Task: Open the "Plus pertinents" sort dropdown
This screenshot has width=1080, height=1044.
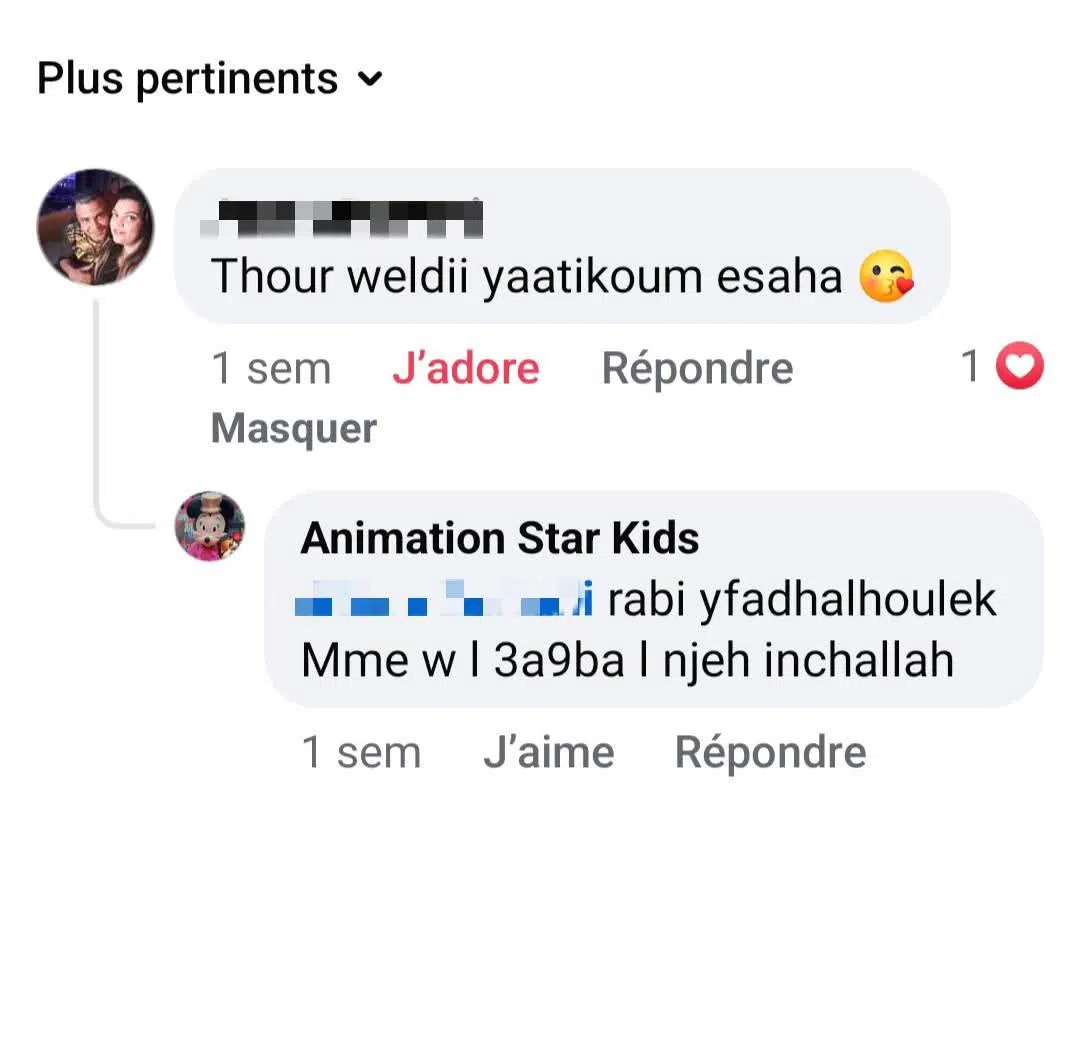Action: click(x=188, y=79)
